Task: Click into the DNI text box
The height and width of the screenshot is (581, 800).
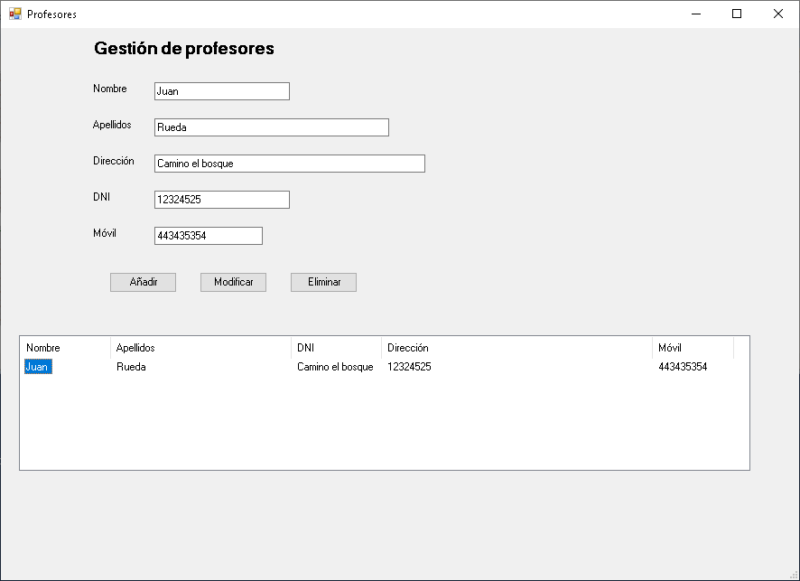Action: [x=221, y=200]
